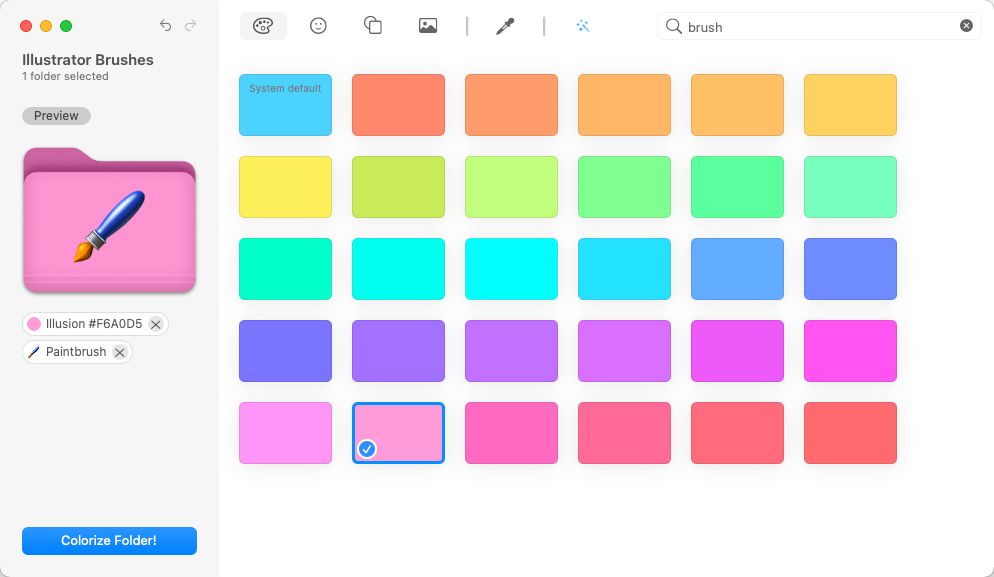
Task: Close the window with red button
Action: pos(26,26)
